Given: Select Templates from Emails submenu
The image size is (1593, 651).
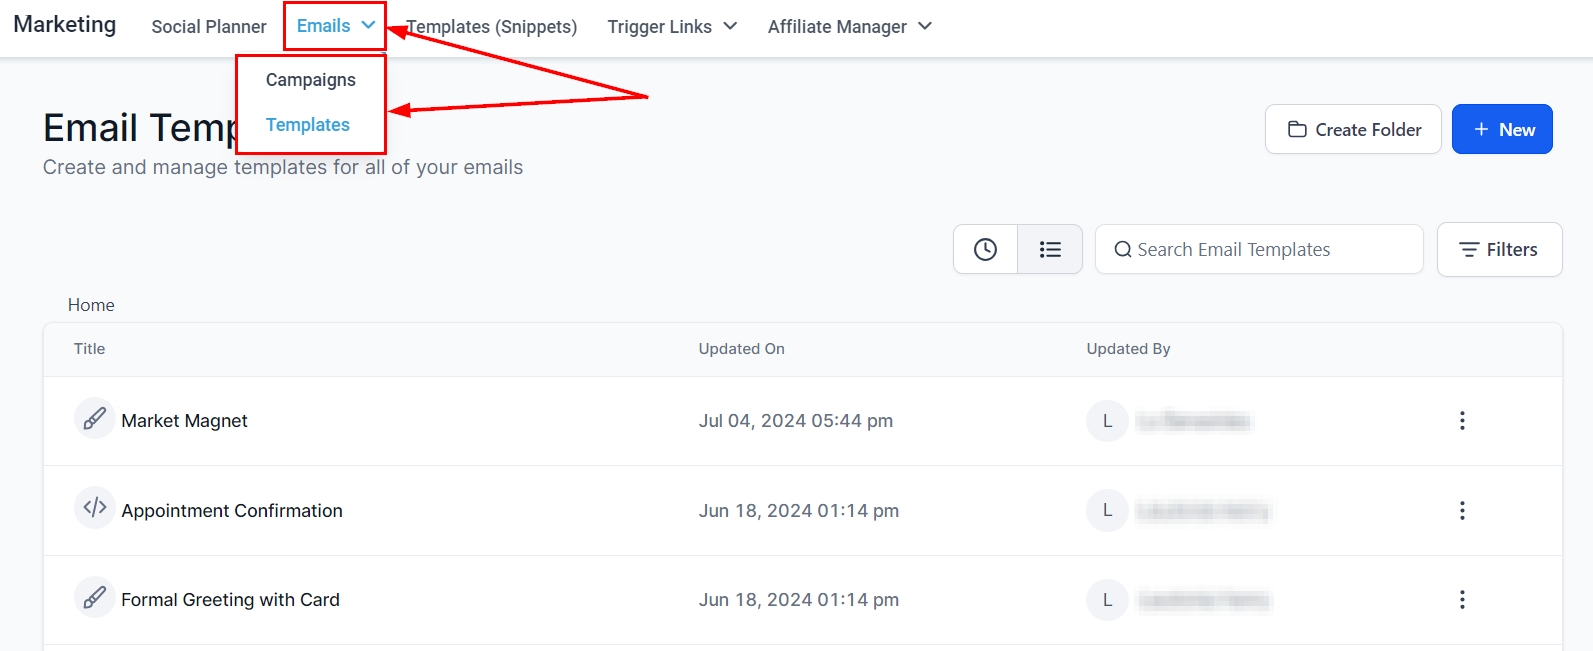Looking at the screenshot, I should (x=308, y=125).
